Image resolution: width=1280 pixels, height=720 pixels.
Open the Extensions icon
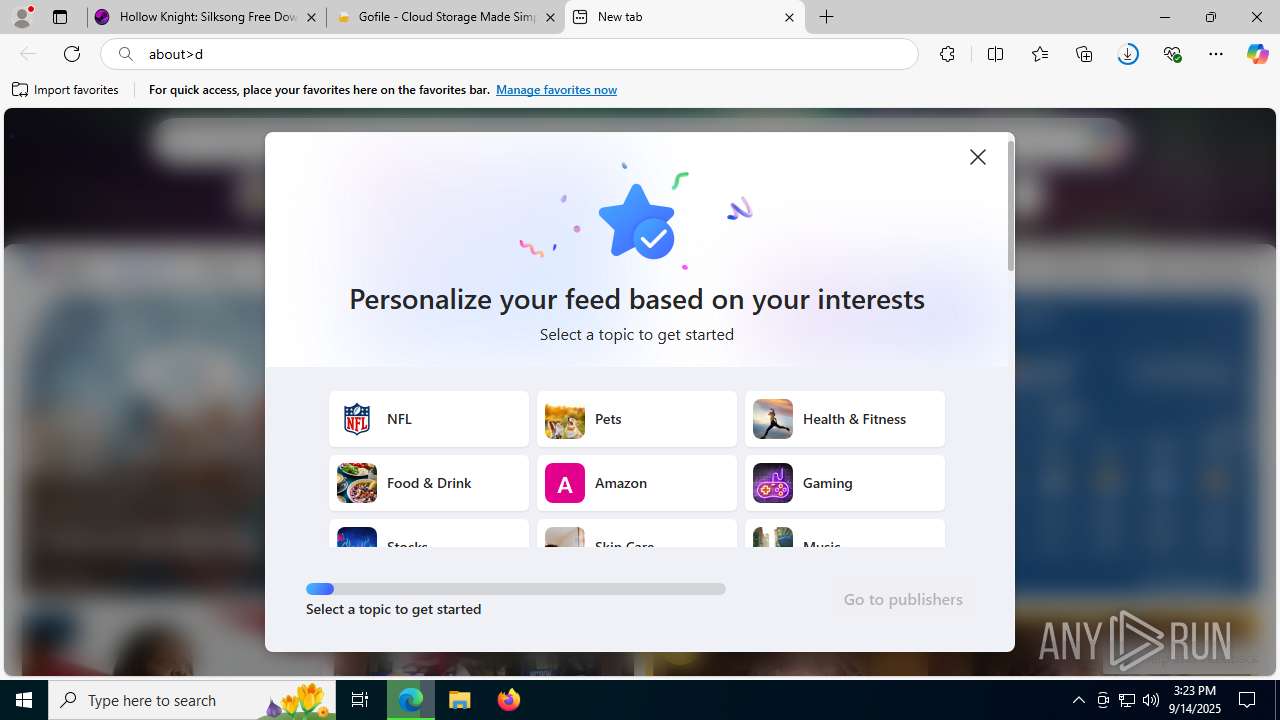click(947, 54)
